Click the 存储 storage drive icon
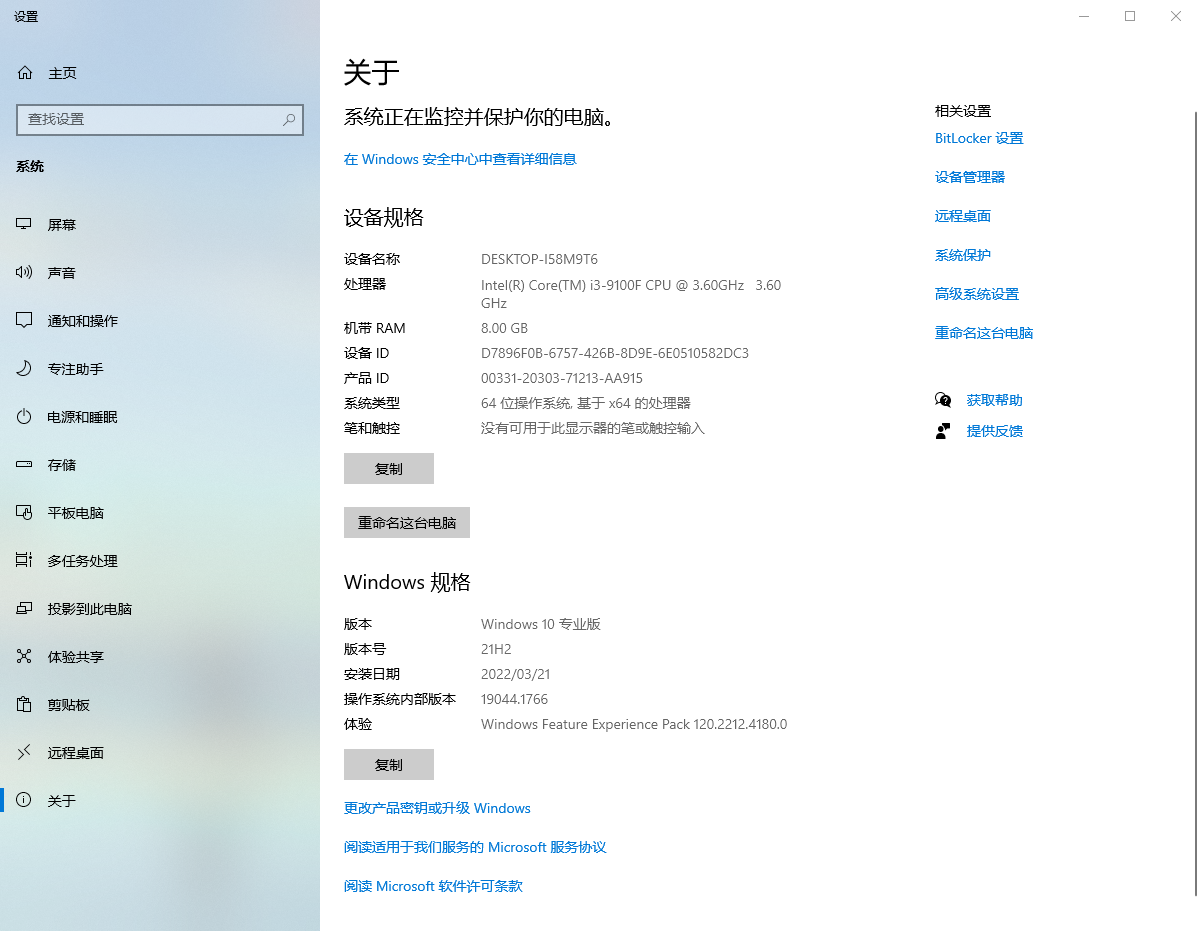The height and width of the screenshot is (931, 1199). coord(24,464)
